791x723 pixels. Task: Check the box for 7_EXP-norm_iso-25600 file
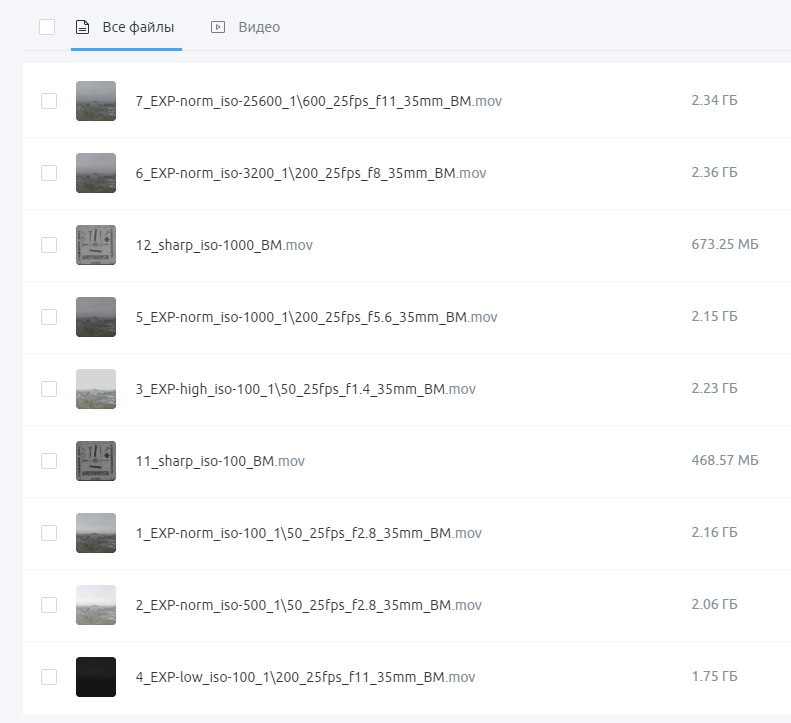[x=49, y=101]
